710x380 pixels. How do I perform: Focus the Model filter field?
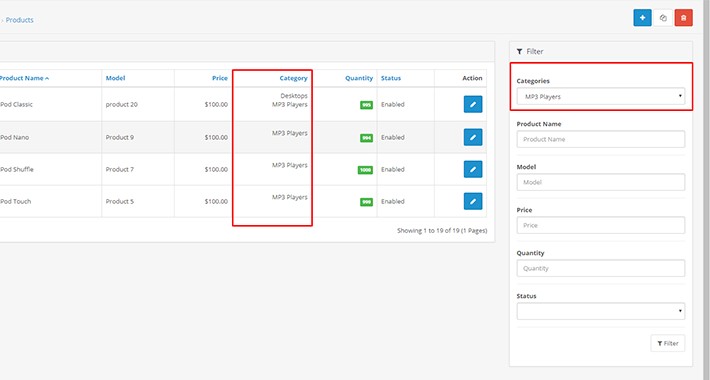(600, 182)
